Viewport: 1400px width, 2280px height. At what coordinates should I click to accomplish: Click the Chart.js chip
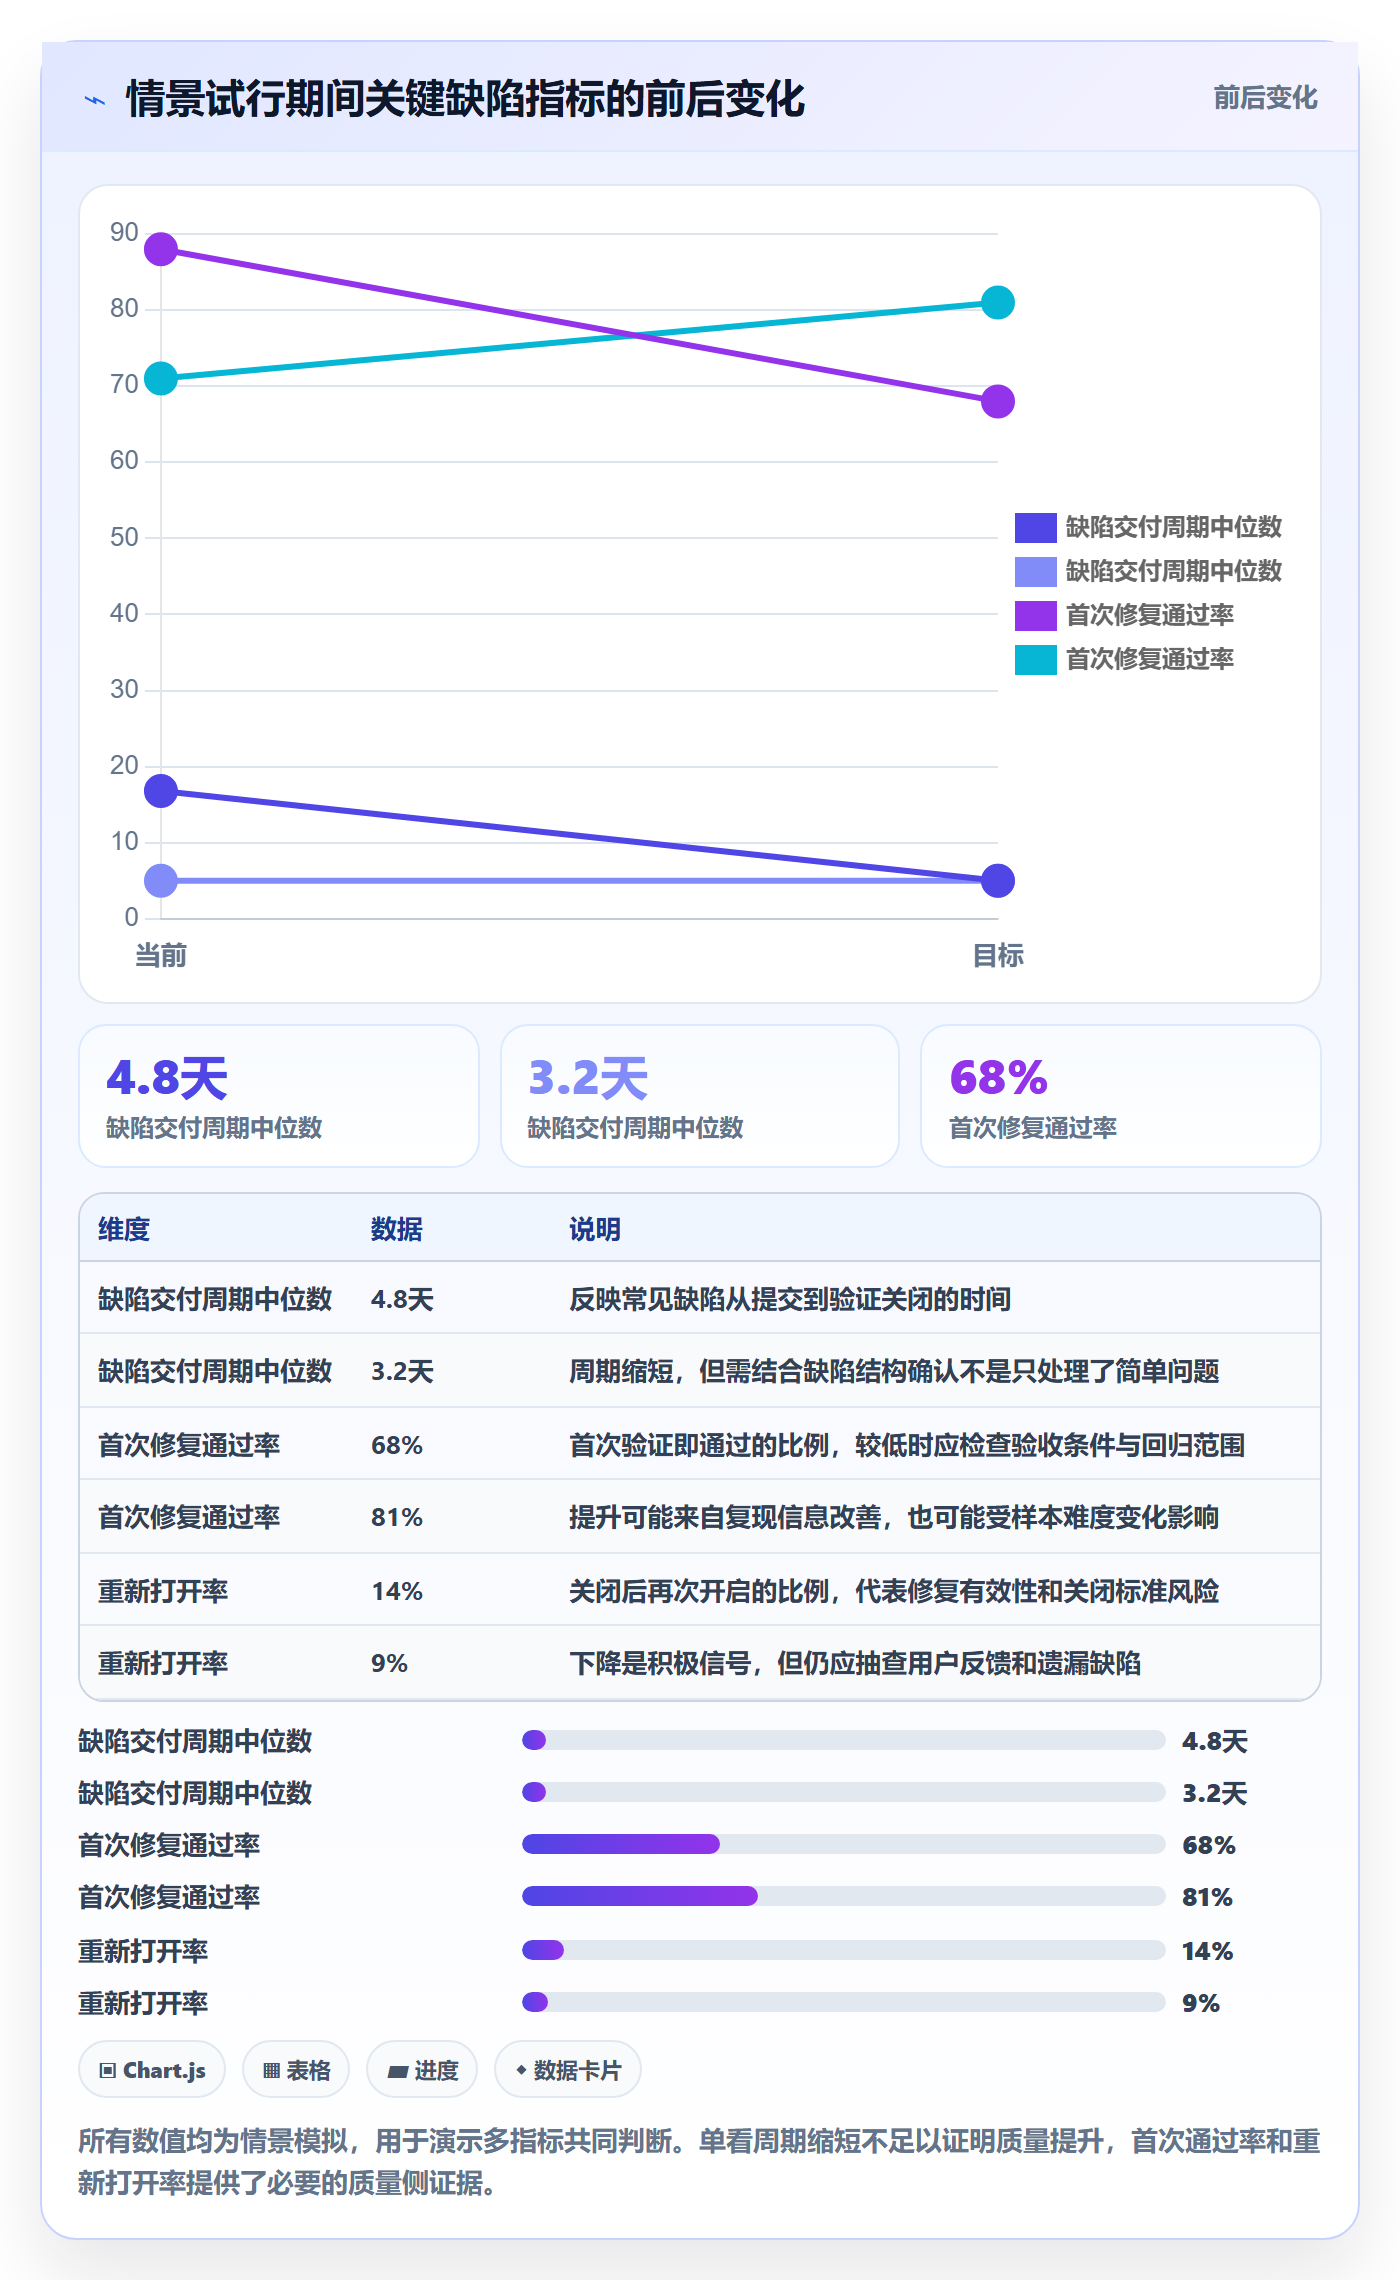pyautogui.click(x=152, y=2070)
